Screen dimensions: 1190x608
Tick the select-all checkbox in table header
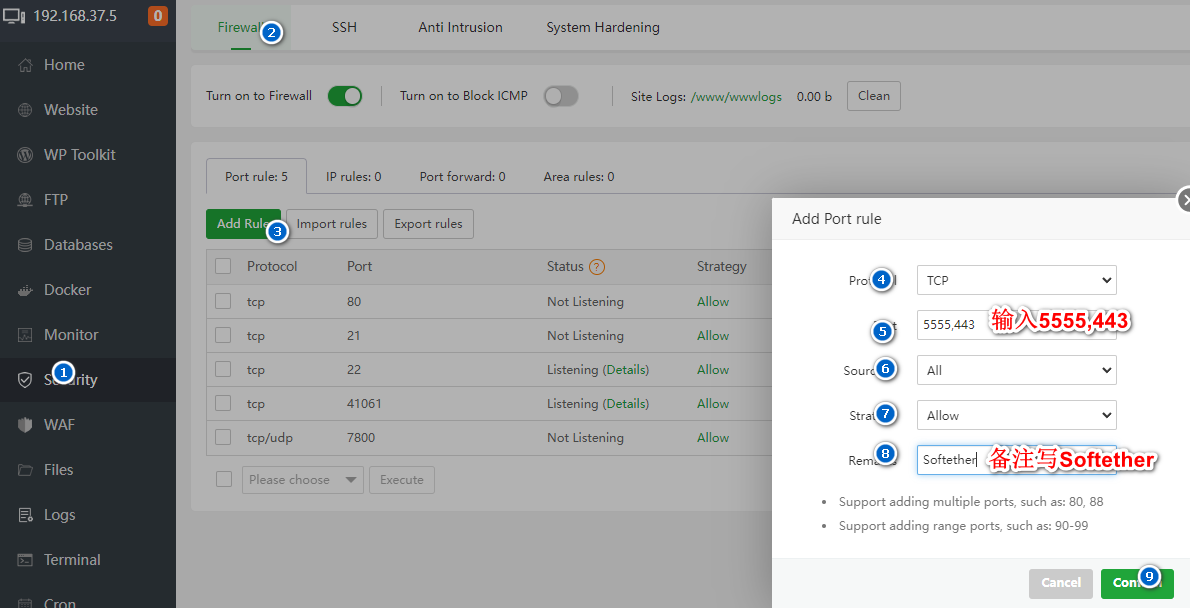[223, 267]
